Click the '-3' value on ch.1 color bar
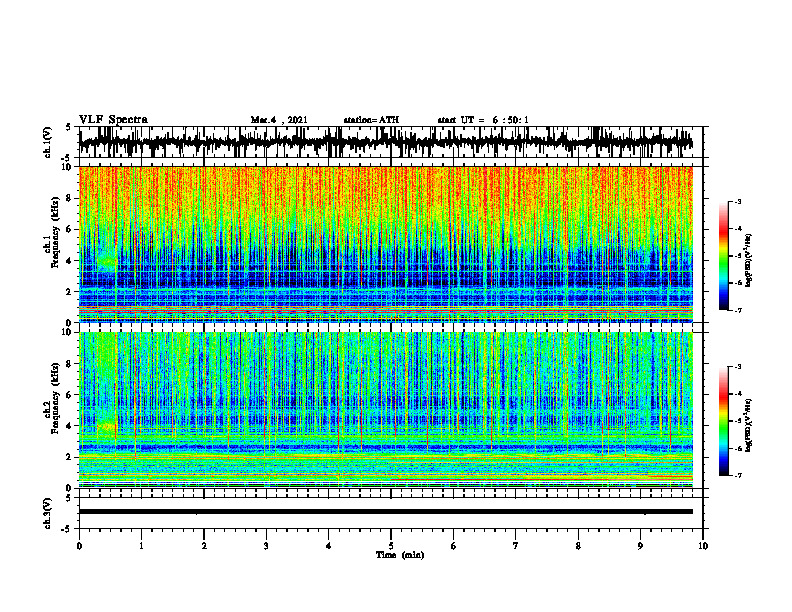792x612 pixels. tap(737, 202)
